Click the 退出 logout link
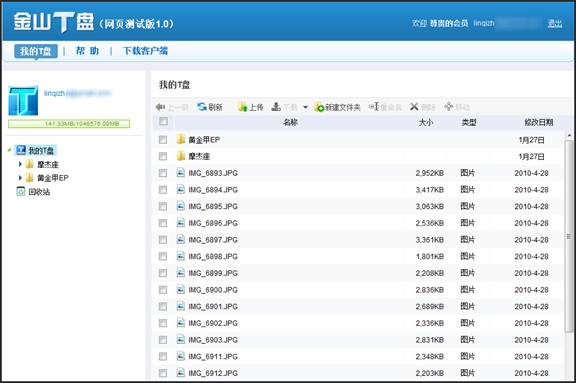The image size is (576, 383). click(x=555, y=24)
